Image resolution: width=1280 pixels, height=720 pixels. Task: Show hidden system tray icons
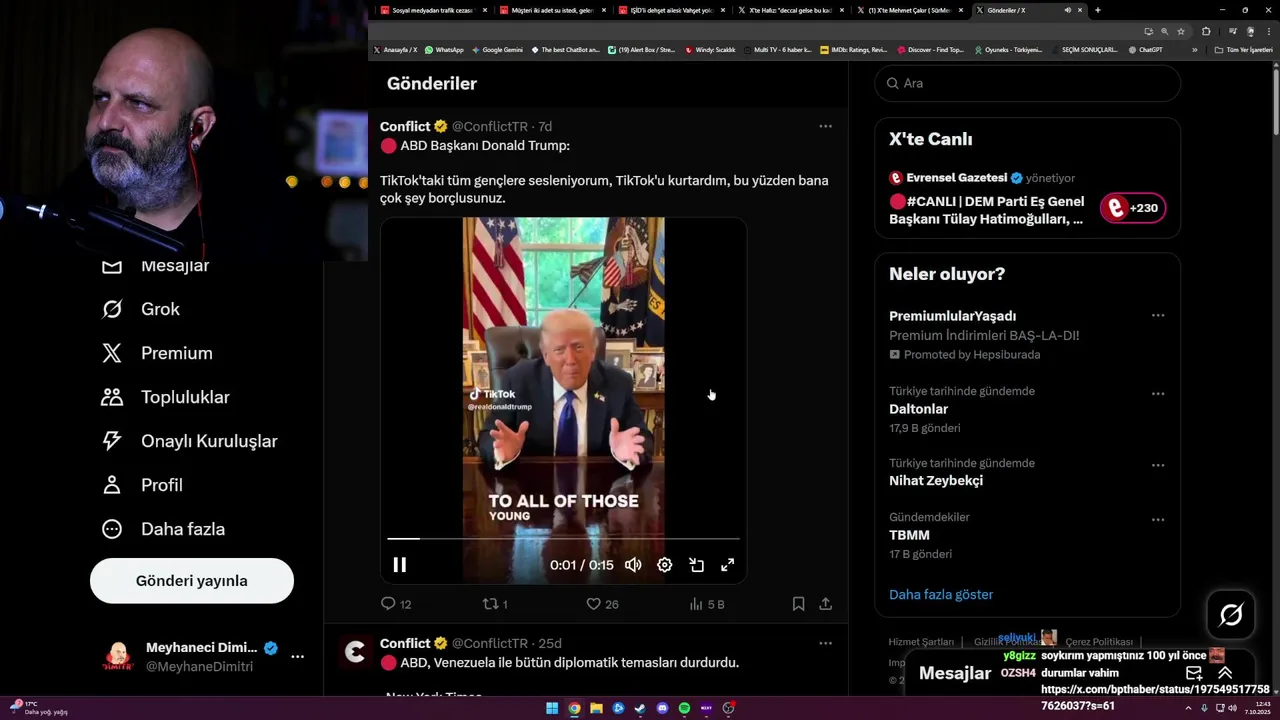[x=1188, y=708]
